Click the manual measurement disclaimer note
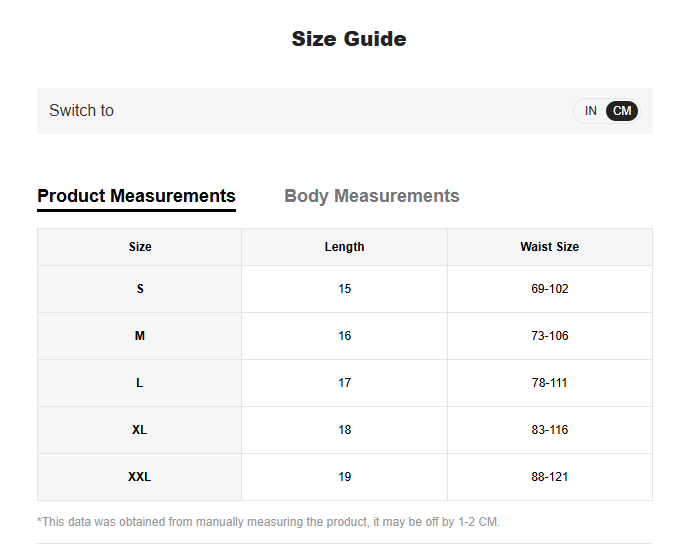687x551 pixels. (268, 522)
